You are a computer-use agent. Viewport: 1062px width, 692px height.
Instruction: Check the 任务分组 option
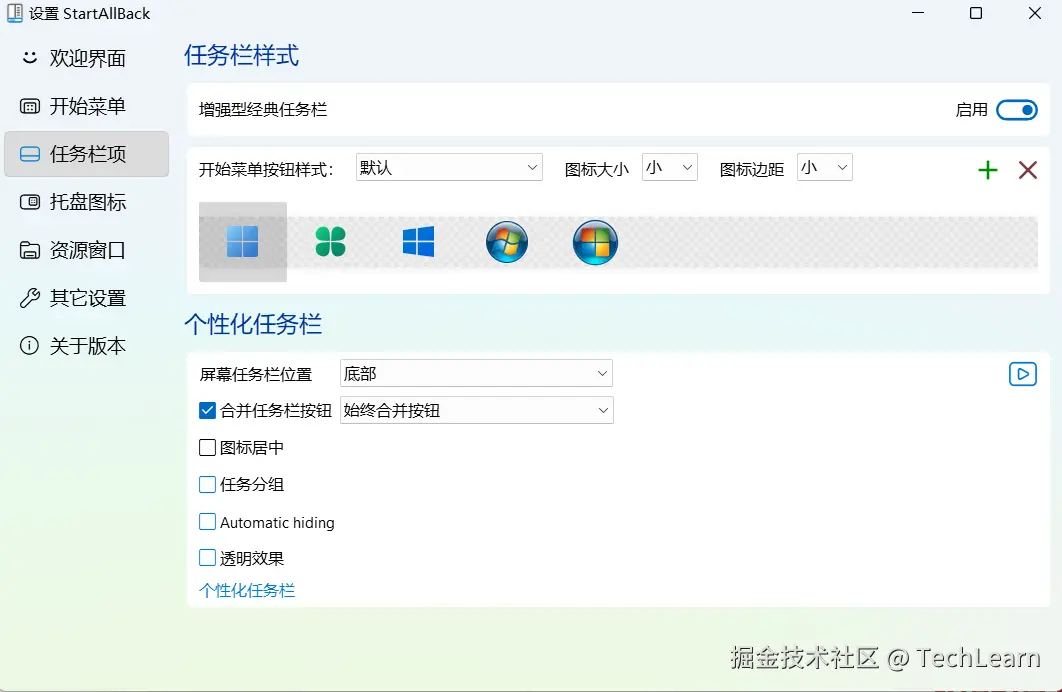click(x=207, y=484)
